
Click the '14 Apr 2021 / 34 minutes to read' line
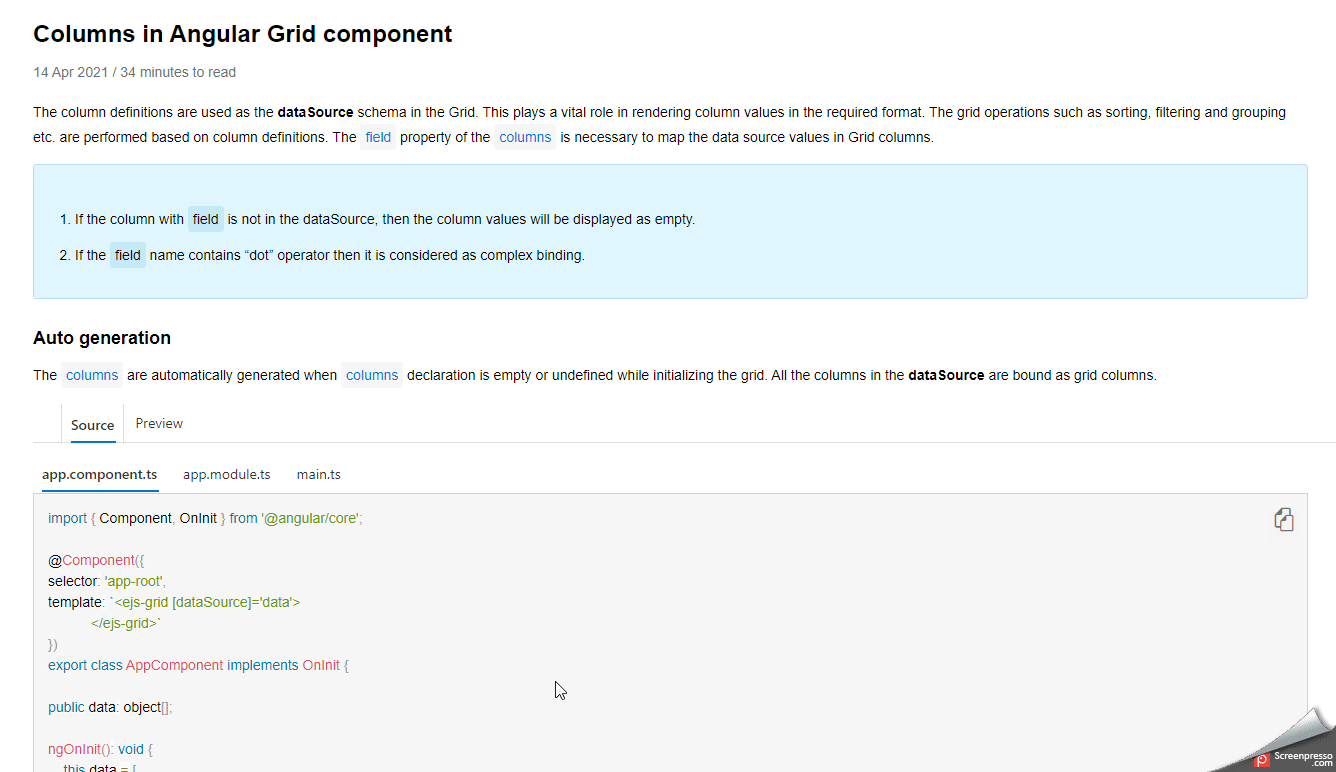(135, 72)
